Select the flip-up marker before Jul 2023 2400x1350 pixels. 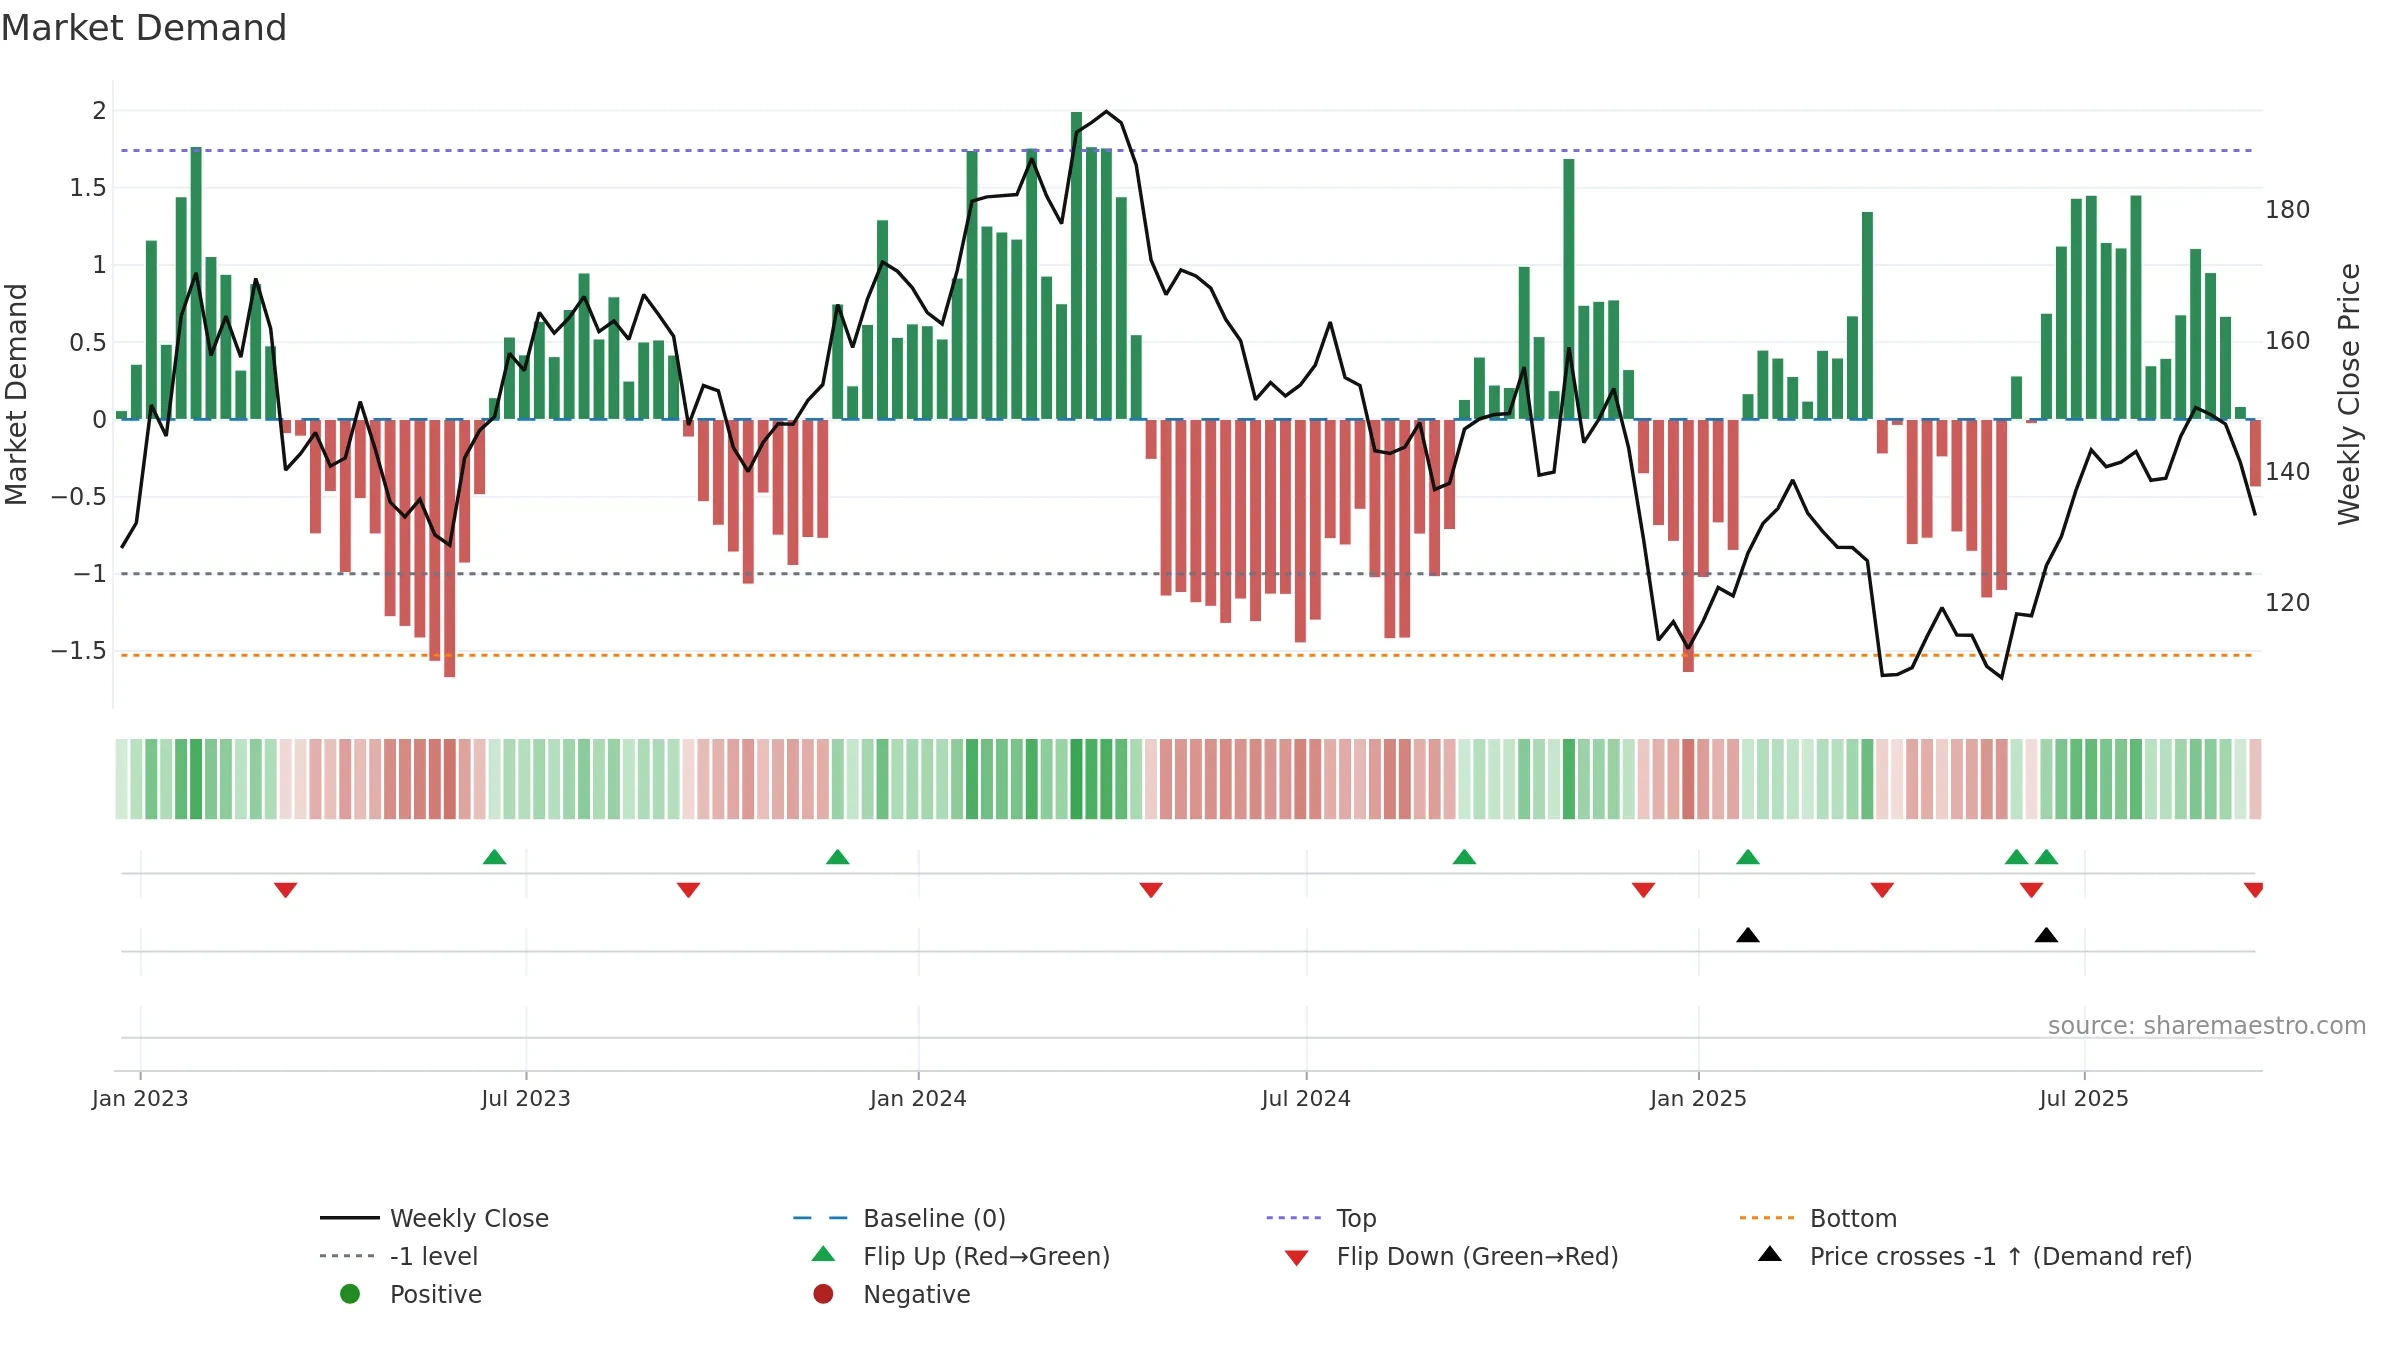494,857
